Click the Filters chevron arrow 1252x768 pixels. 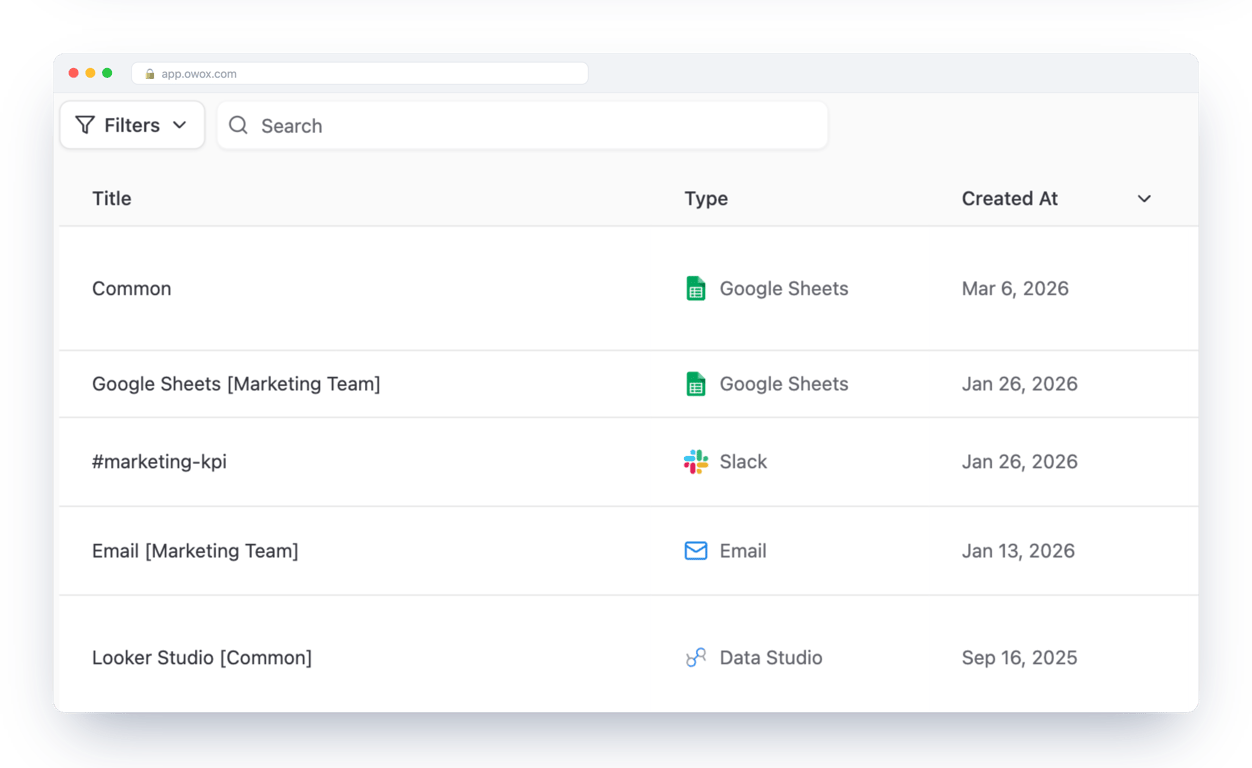click(x=180, y=125)
